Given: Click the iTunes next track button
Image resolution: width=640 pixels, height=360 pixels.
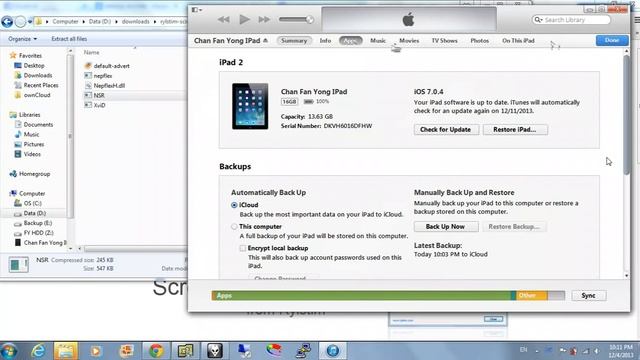Looking at the screenshot, I should [264, 19].
